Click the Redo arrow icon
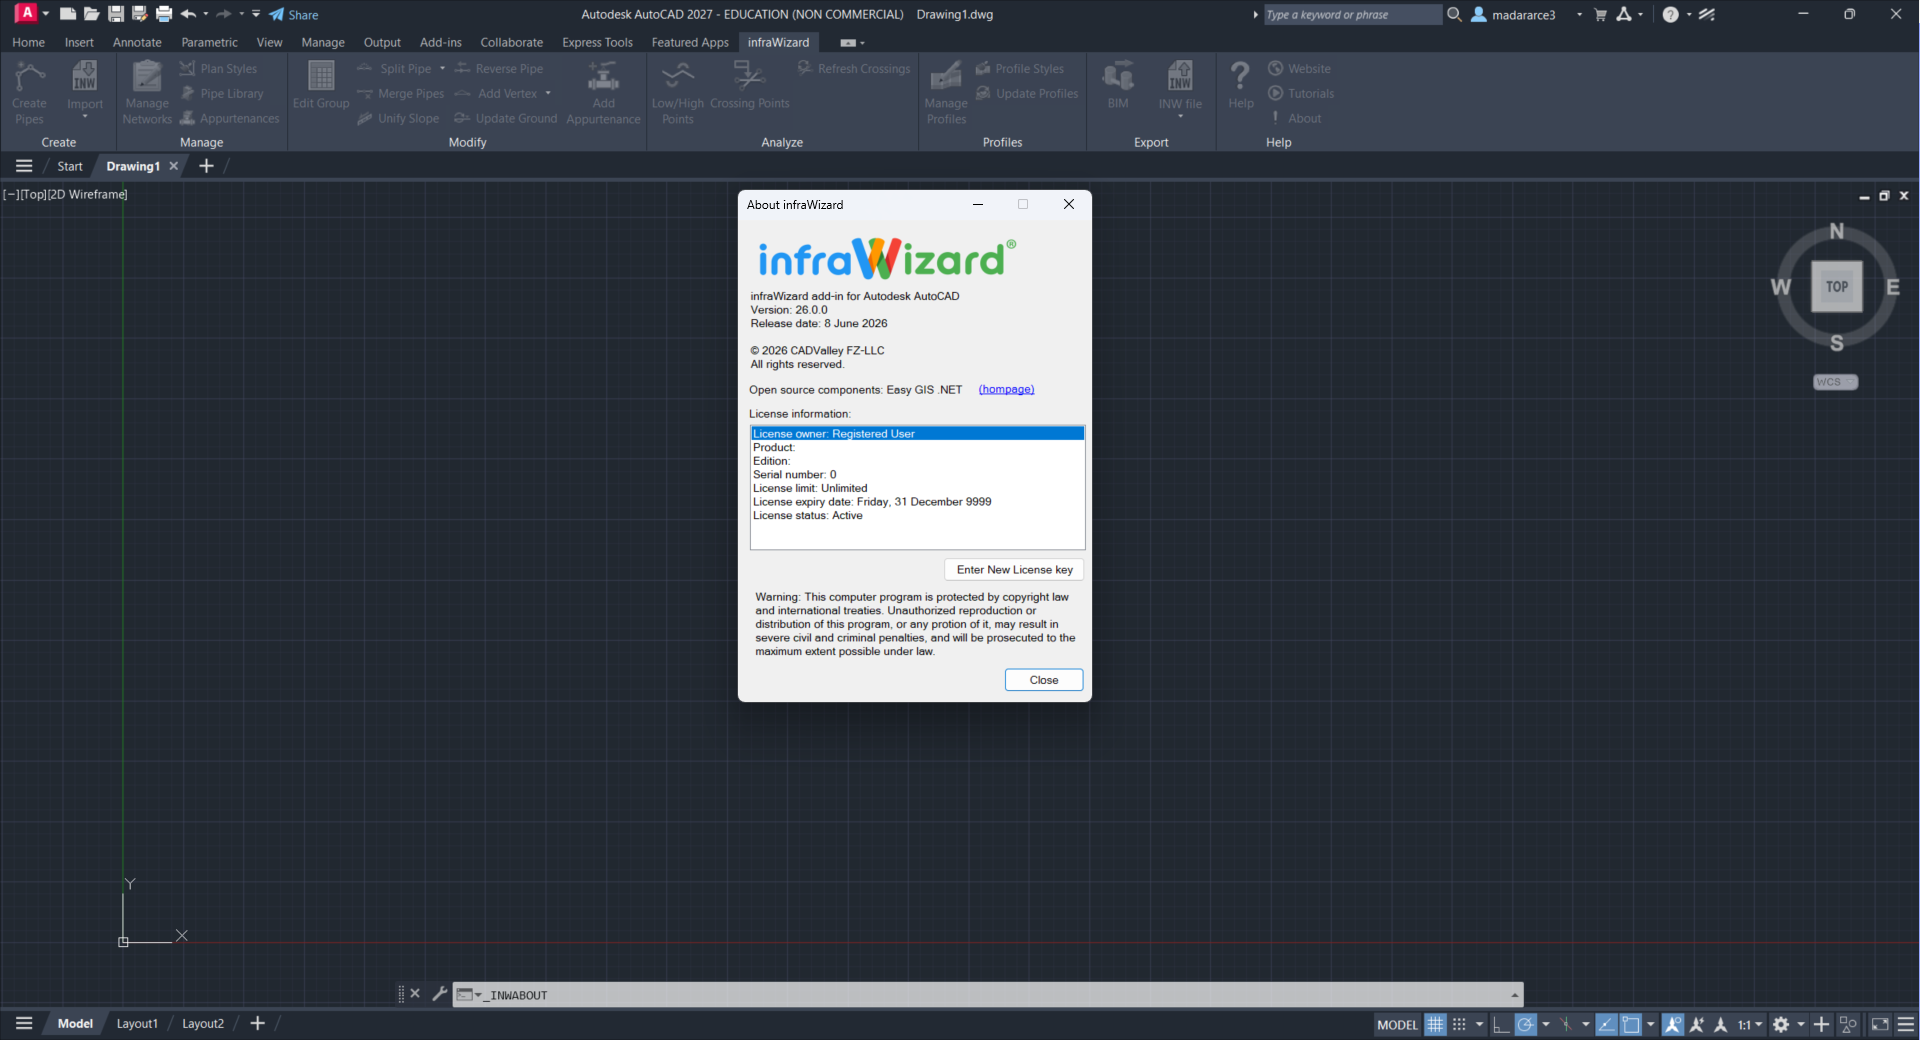The image size is (1920, 1040). 224,14
